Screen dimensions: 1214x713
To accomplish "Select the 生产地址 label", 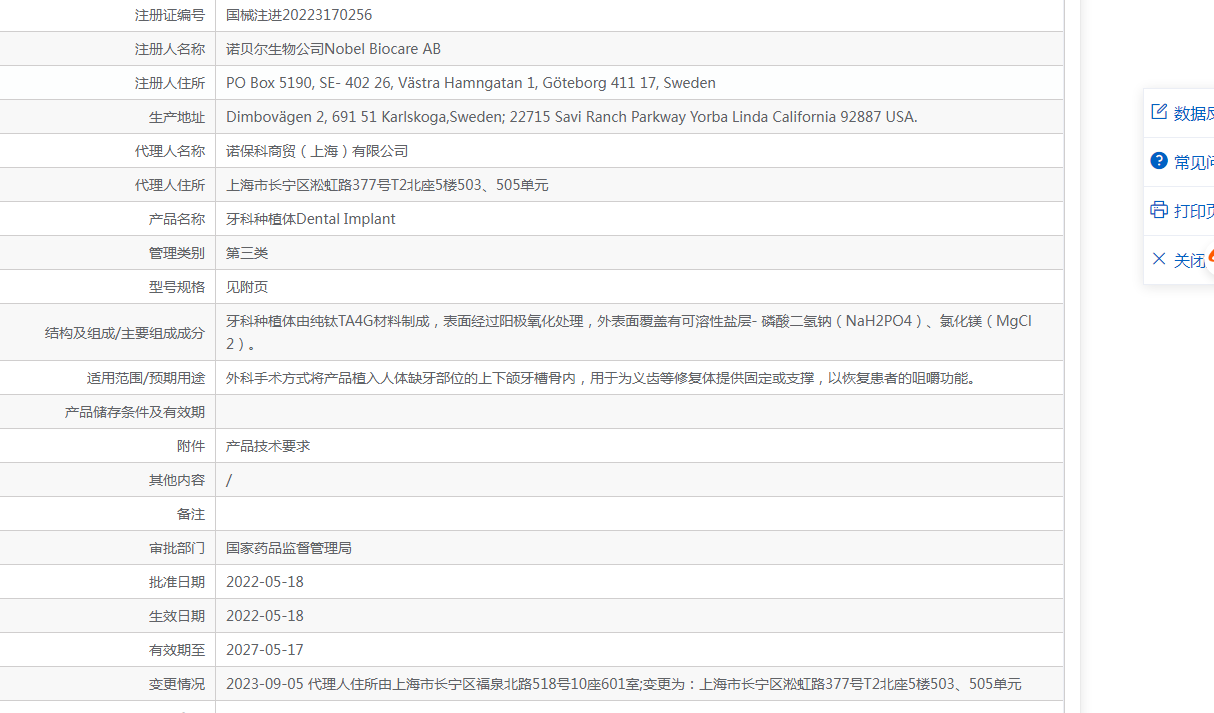I will point(177,117).
